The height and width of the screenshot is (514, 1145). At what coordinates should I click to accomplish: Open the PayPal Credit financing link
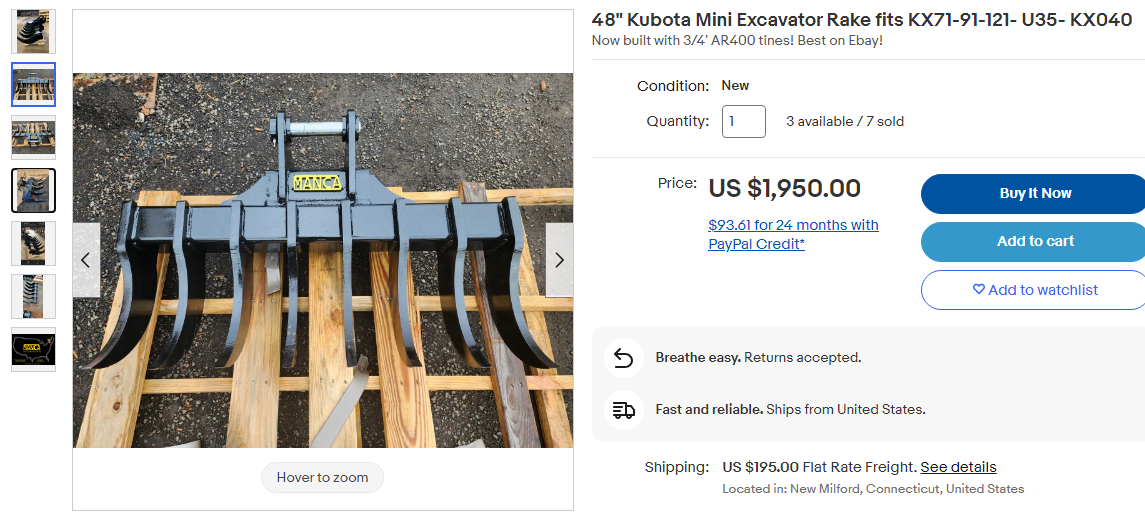point(793,235)
